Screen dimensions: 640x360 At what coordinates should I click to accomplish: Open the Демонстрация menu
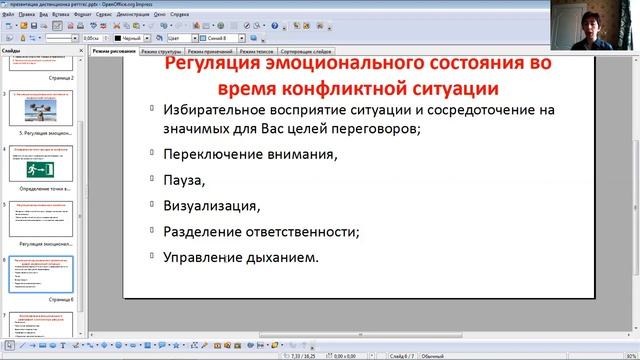coord(133,14)
